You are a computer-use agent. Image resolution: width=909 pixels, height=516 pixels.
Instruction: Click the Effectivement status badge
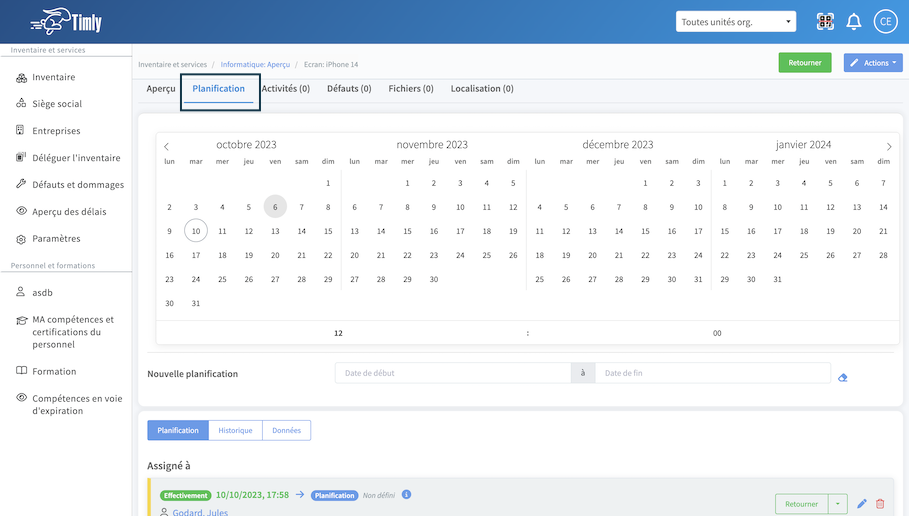tap(186, 495)
